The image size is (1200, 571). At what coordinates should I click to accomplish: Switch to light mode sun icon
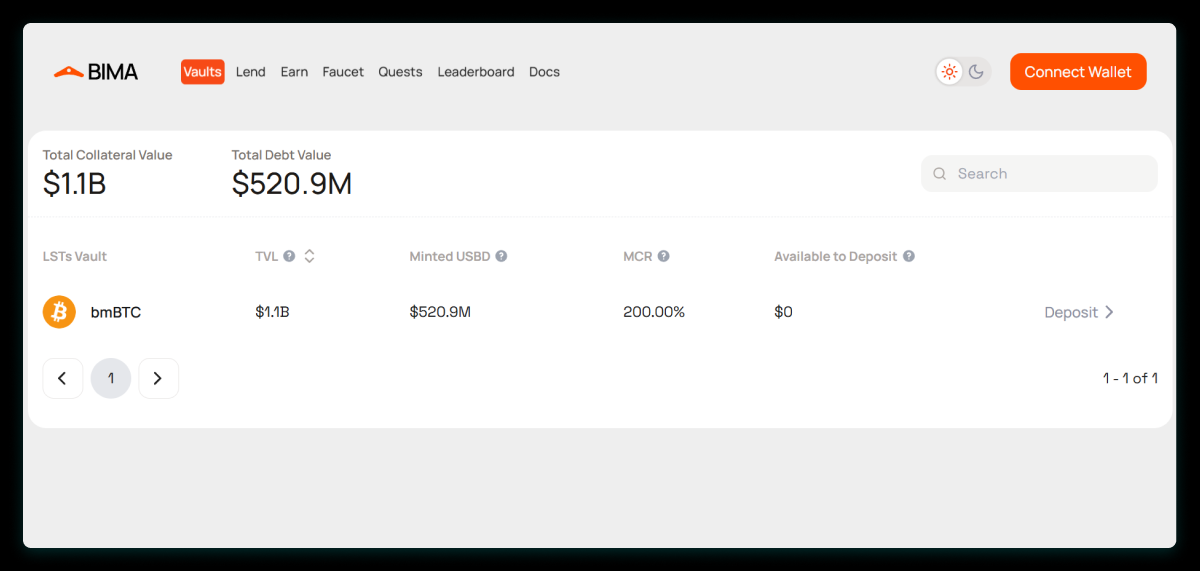(949, 72)
